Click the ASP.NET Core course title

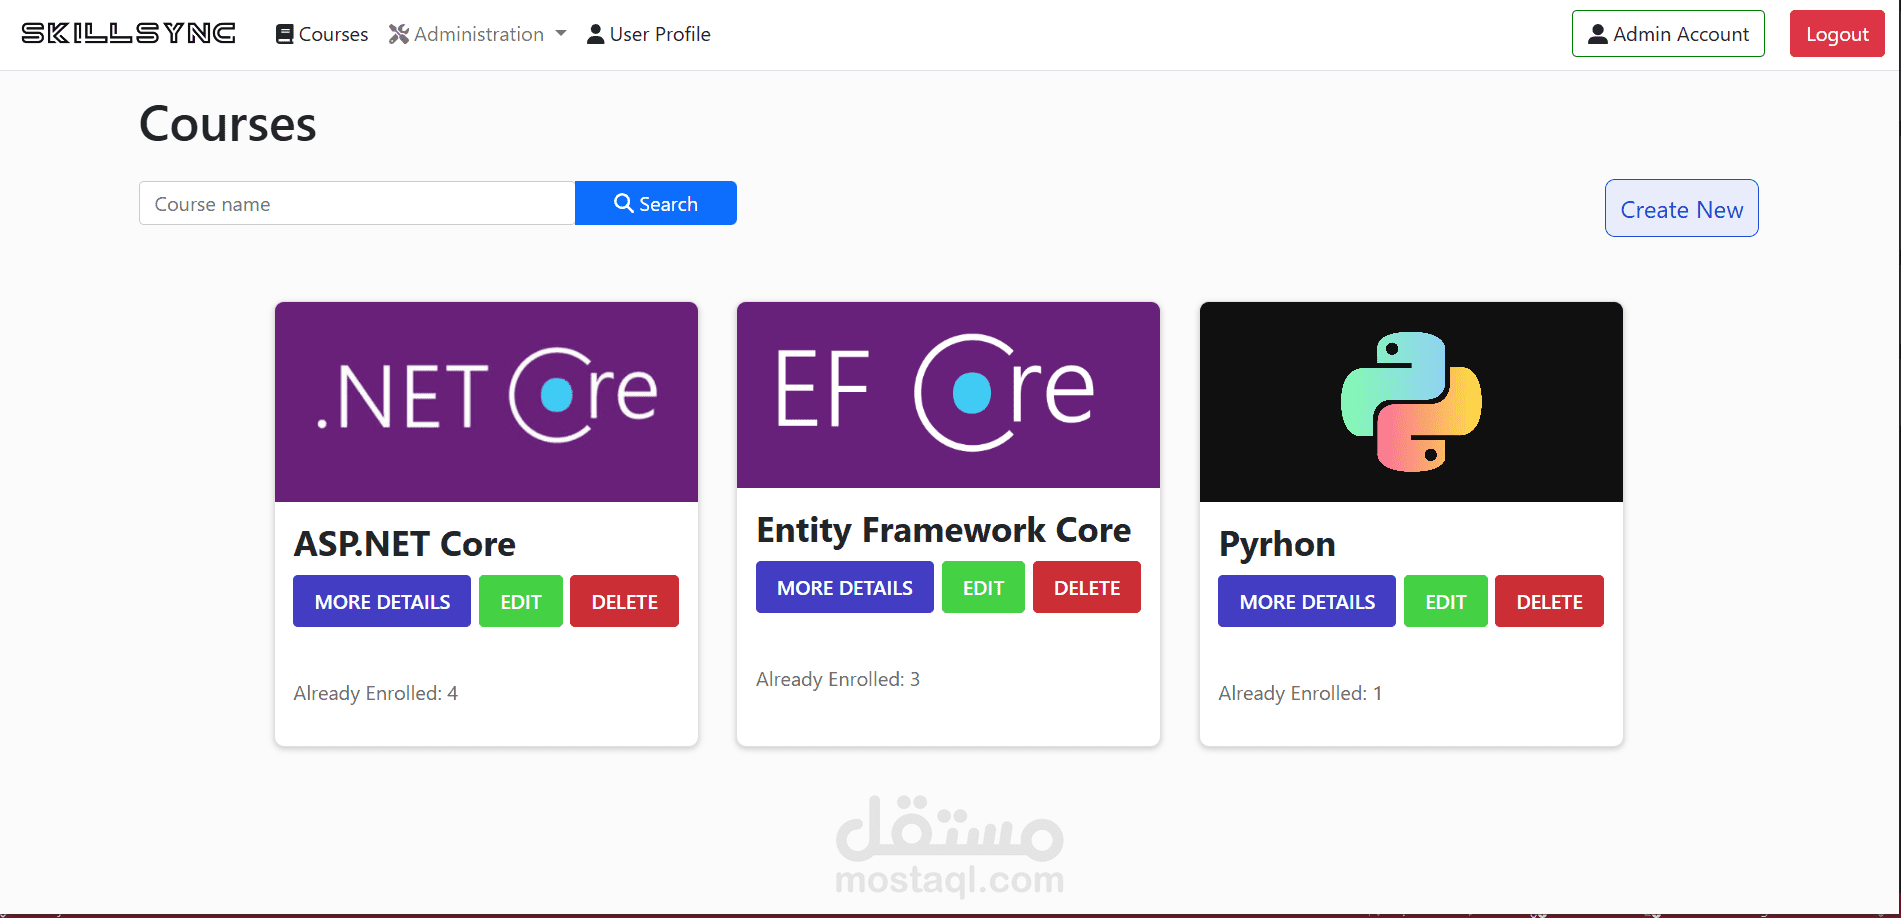(405, 544)
